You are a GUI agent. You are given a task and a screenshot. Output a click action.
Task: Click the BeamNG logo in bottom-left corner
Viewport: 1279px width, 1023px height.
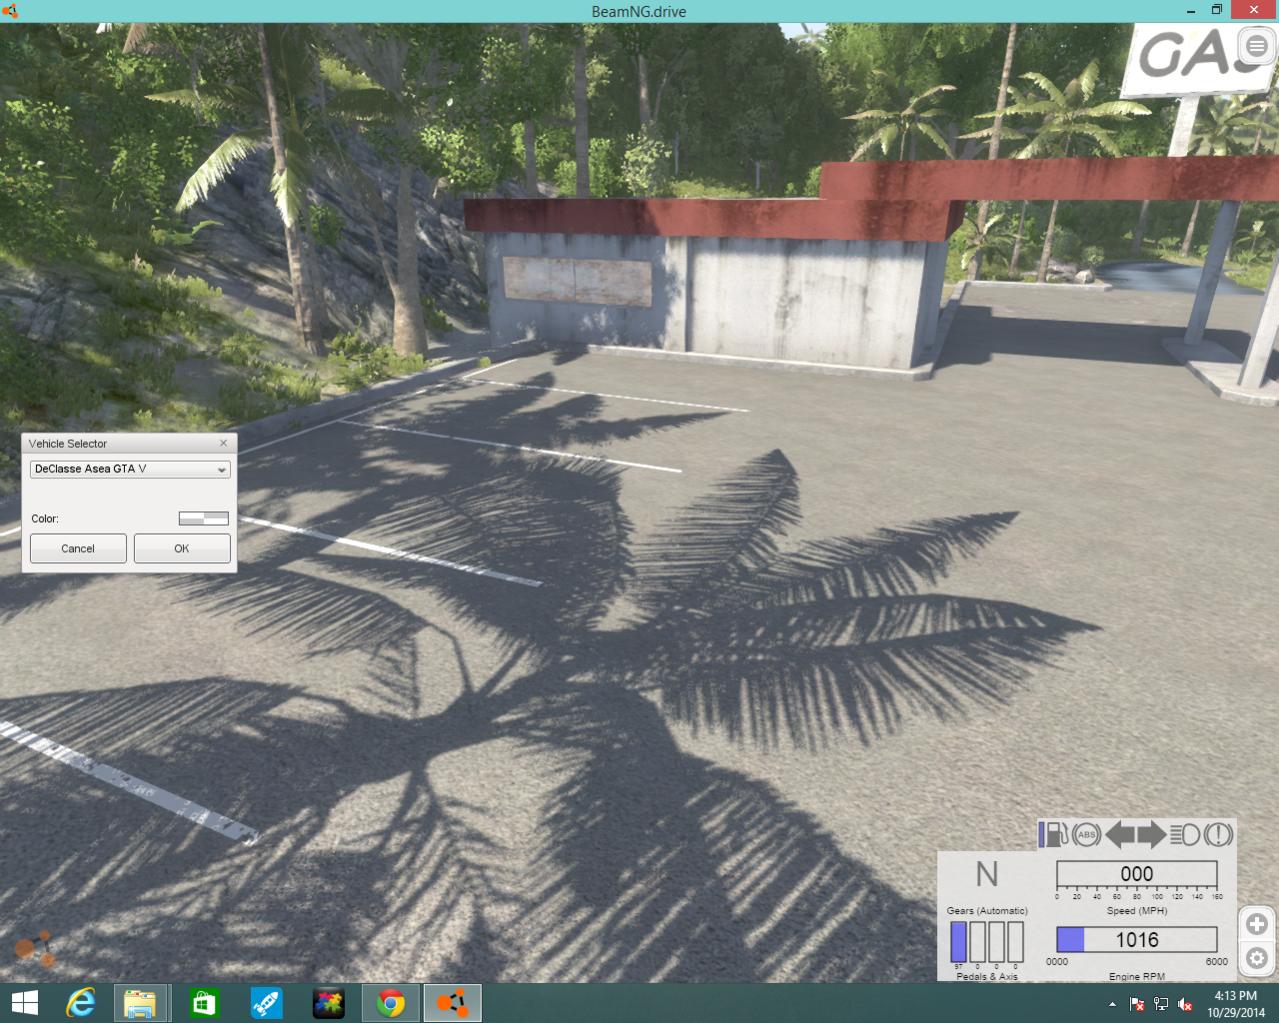click(34, 948)
